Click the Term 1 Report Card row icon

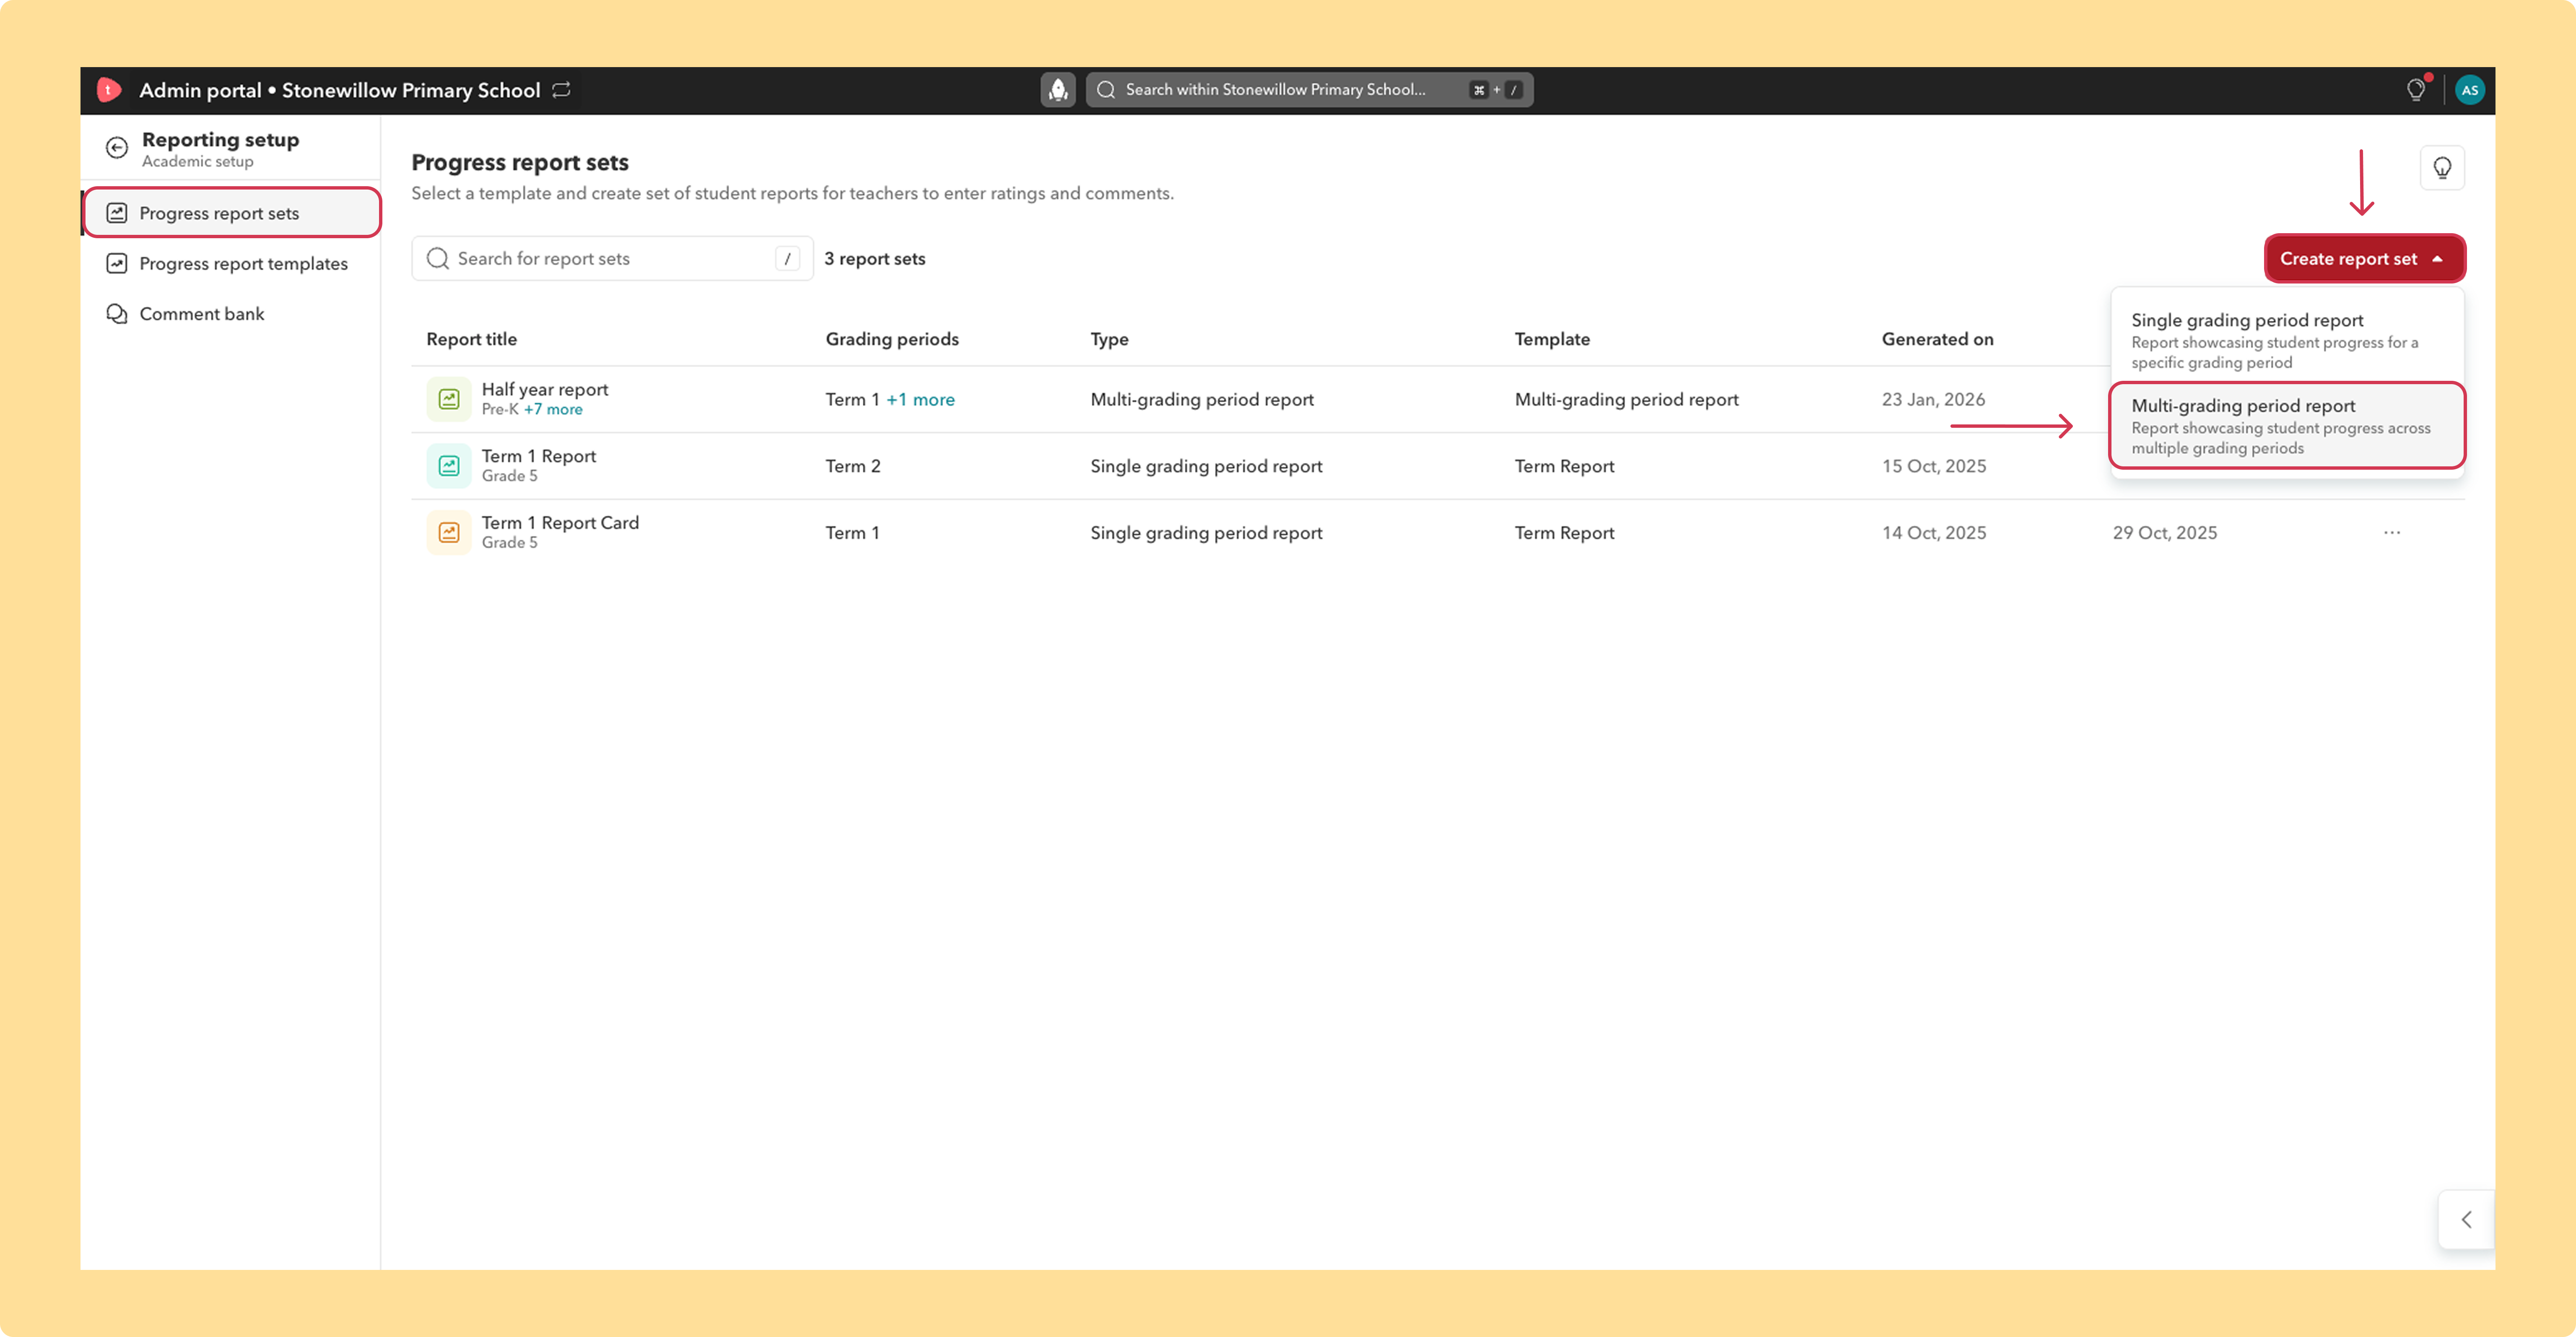coord(449,533)
